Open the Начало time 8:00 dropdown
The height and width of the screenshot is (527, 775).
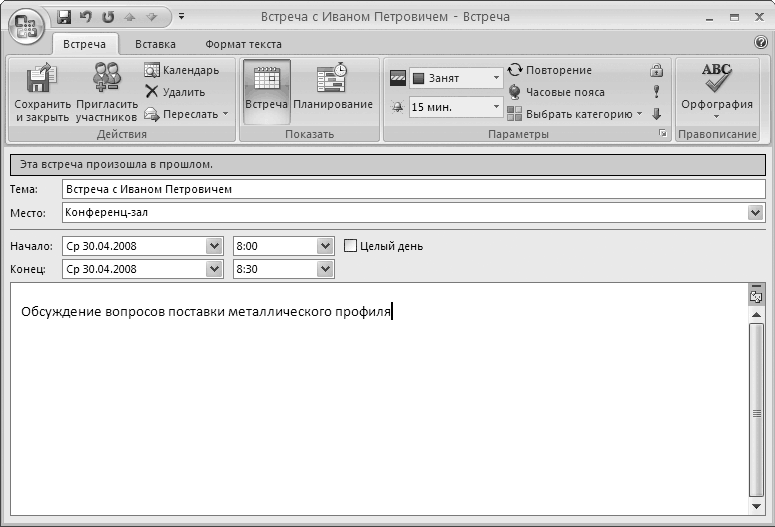(324, 246)
